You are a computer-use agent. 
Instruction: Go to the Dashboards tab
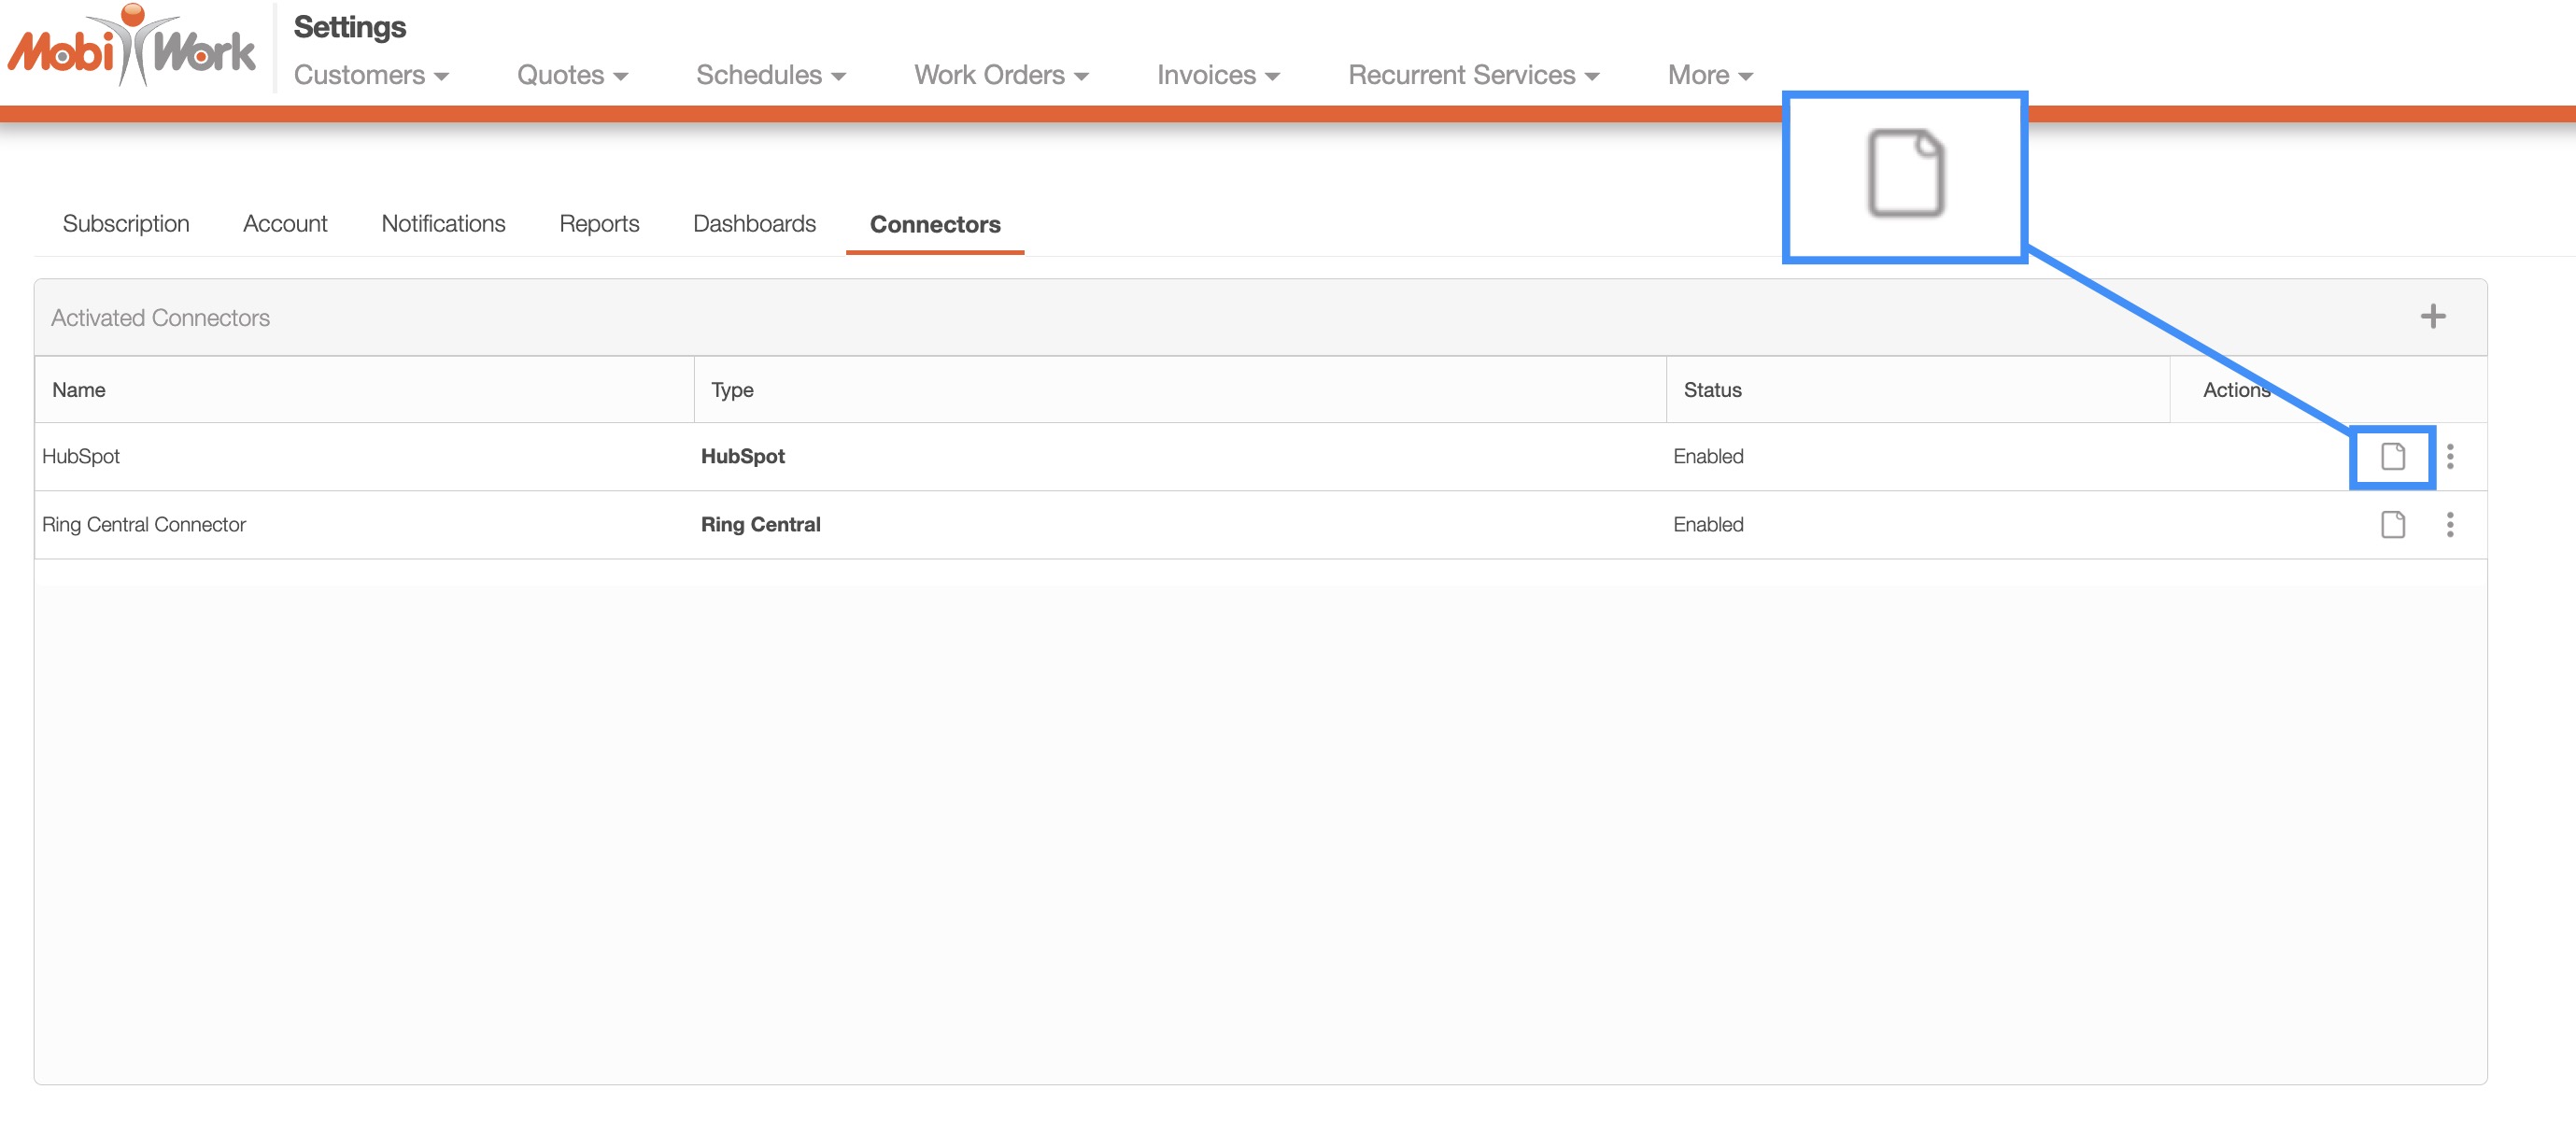pos(754,224)
